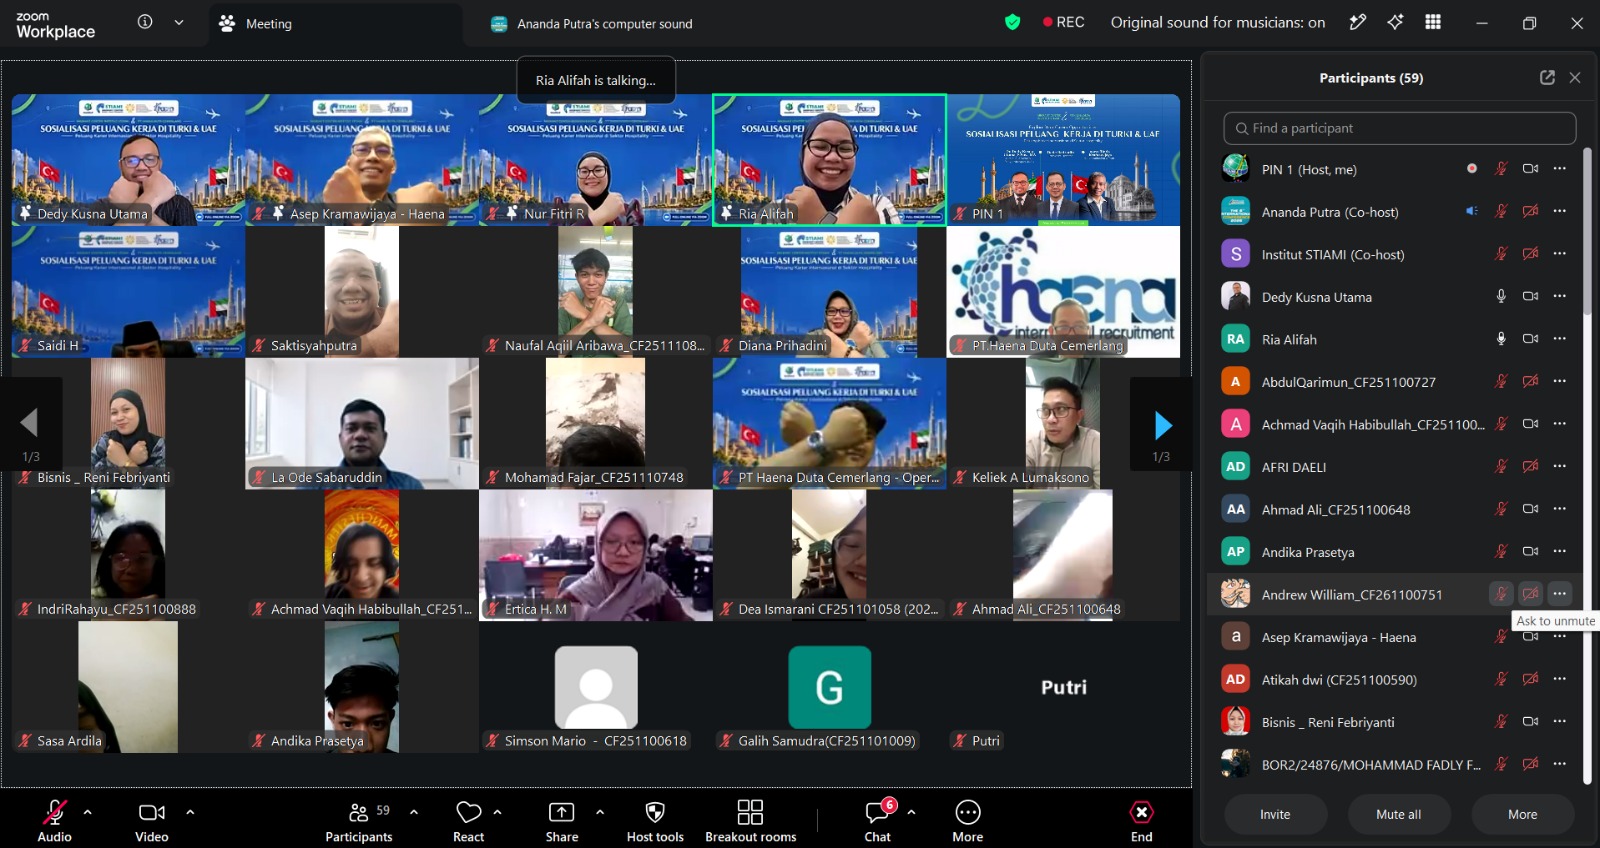Go to previous gallery page

(30, 425)
